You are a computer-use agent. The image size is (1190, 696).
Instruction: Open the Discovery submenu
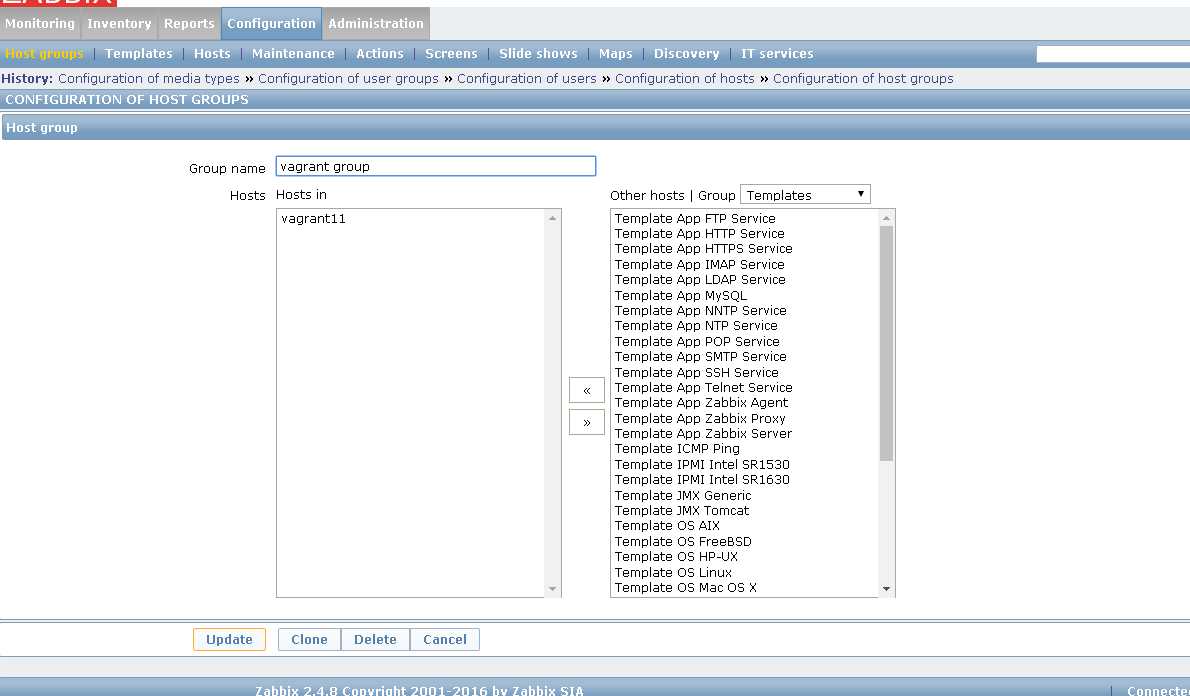point(686,54)
